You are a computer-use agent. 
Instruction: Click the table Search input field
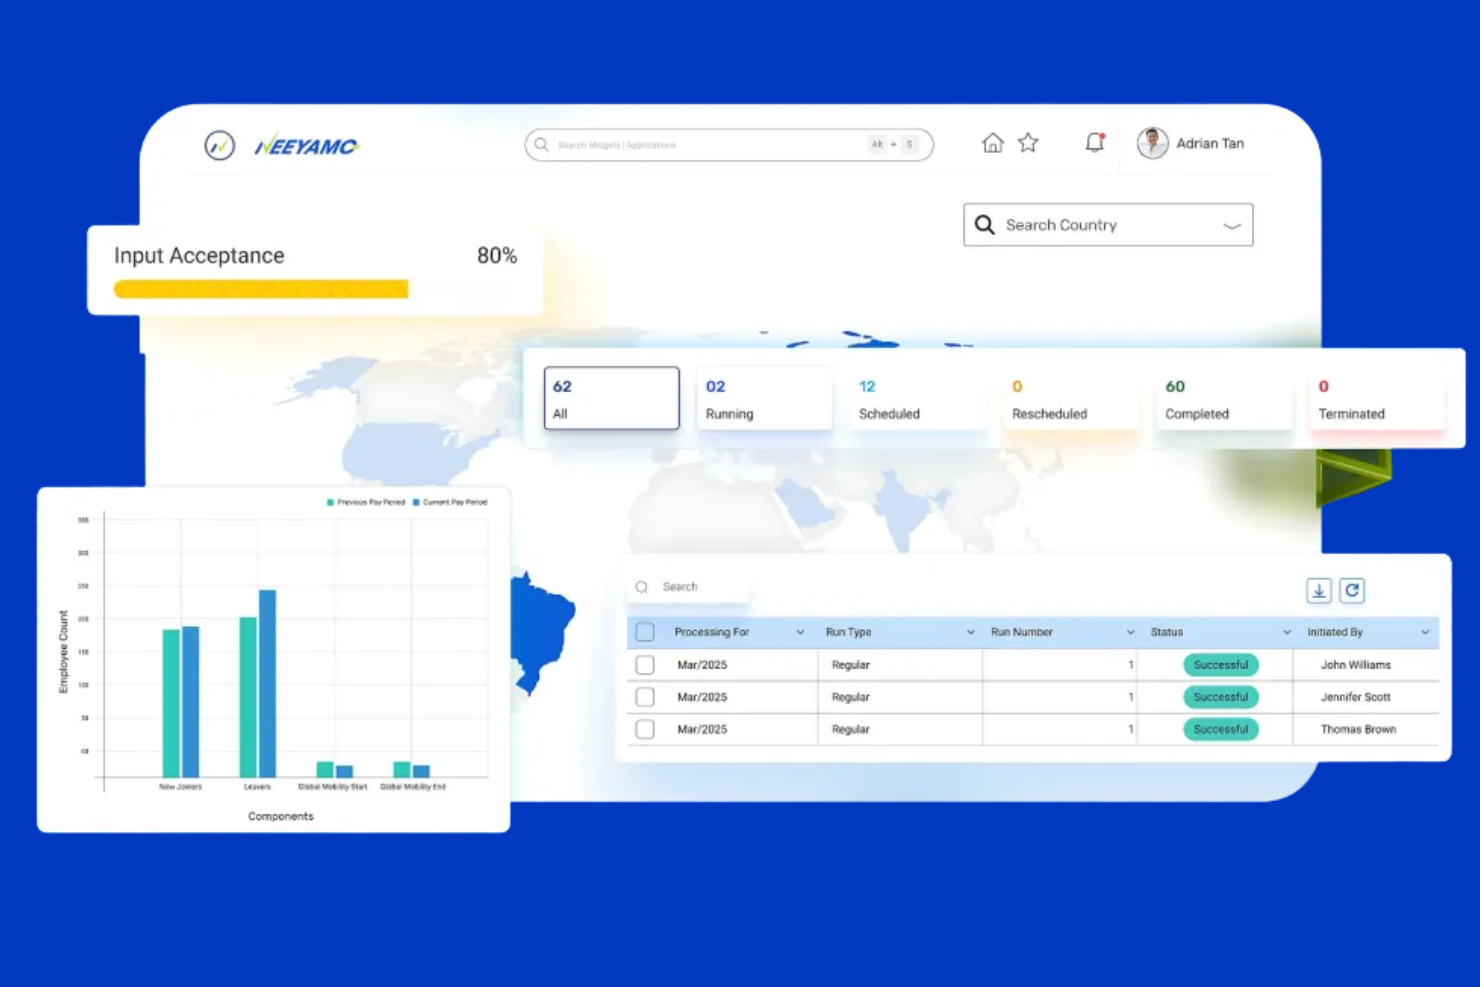(x=688, y=587)
